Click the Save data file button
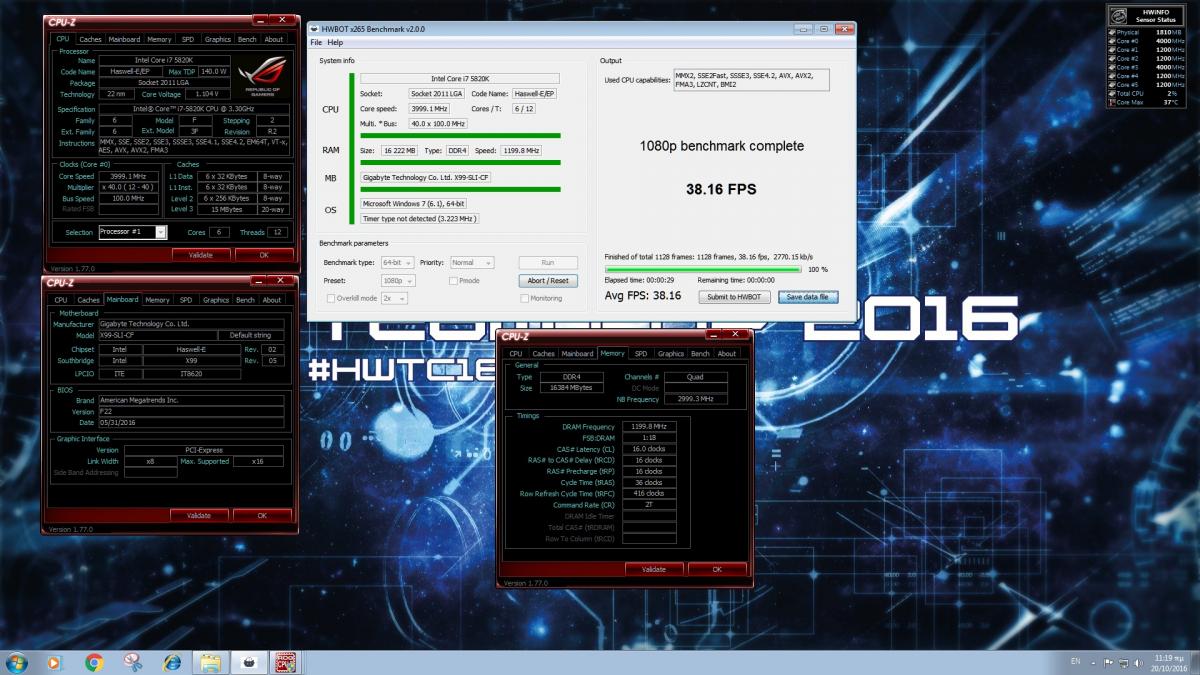This screenshot has width=1200, height=675. coord(809,297)
